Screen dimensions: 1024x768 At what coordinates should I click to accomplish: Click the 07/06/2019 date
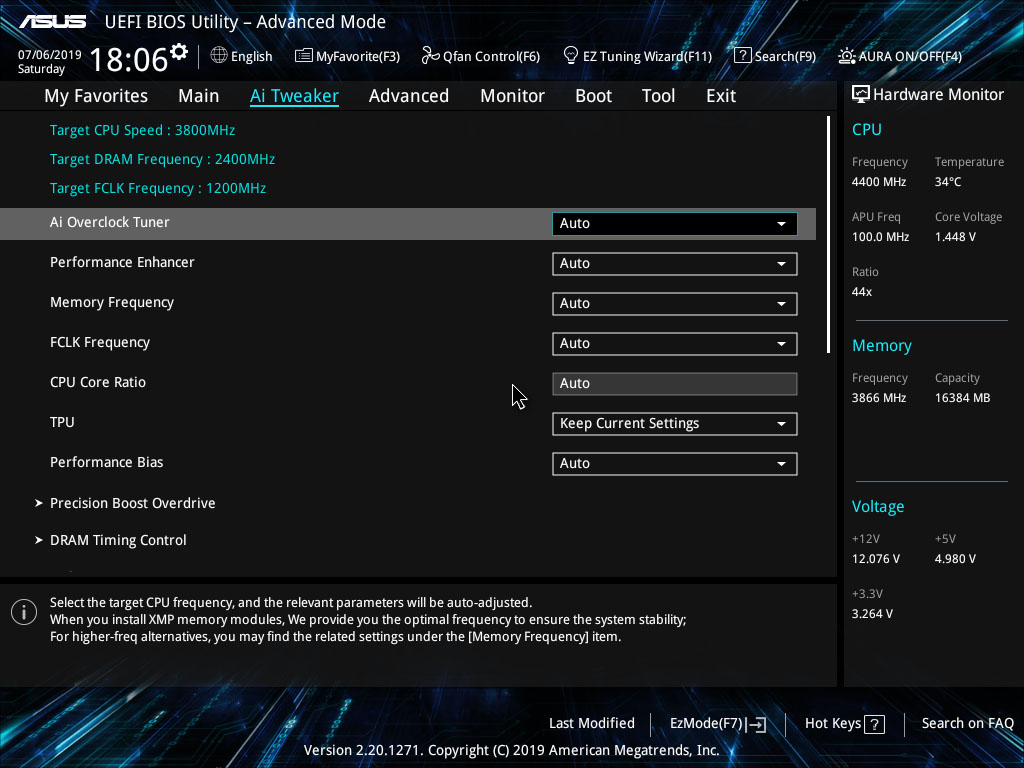50,55
